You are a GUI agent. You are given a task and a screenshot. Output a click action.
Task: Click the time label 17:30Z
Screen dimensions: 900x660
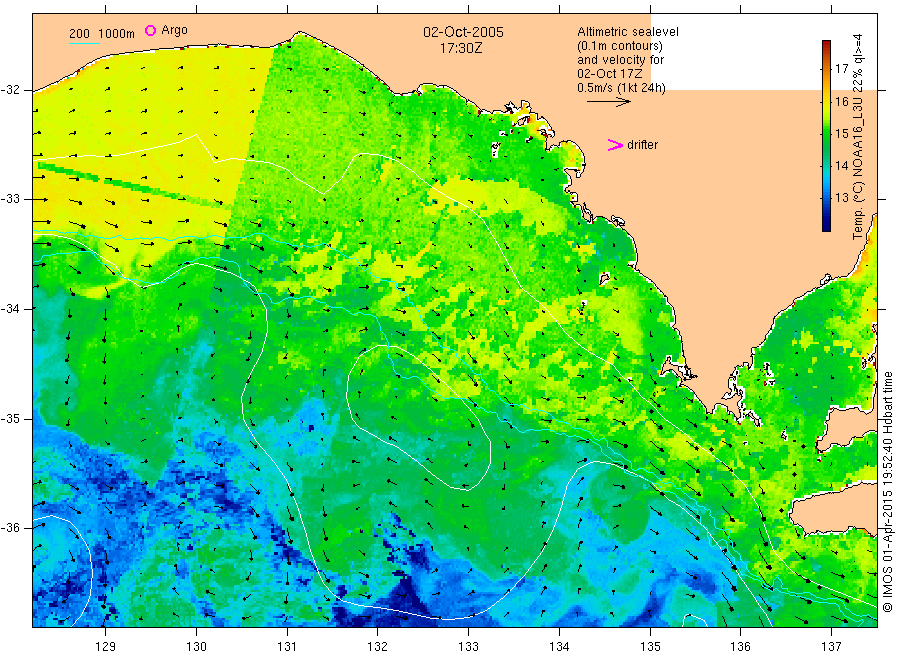point(461,49)
